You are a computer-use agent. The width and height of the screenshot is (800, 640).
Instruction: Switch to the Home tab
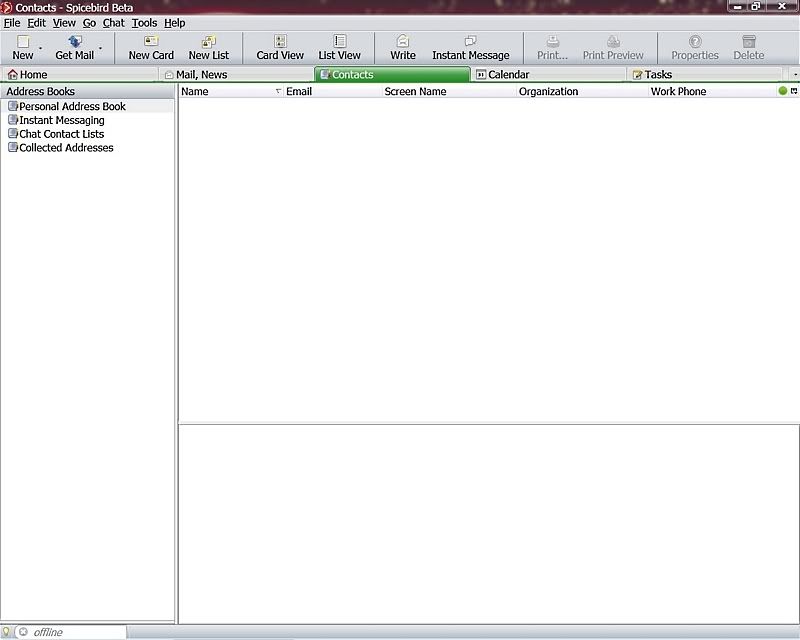coord(80,75)
